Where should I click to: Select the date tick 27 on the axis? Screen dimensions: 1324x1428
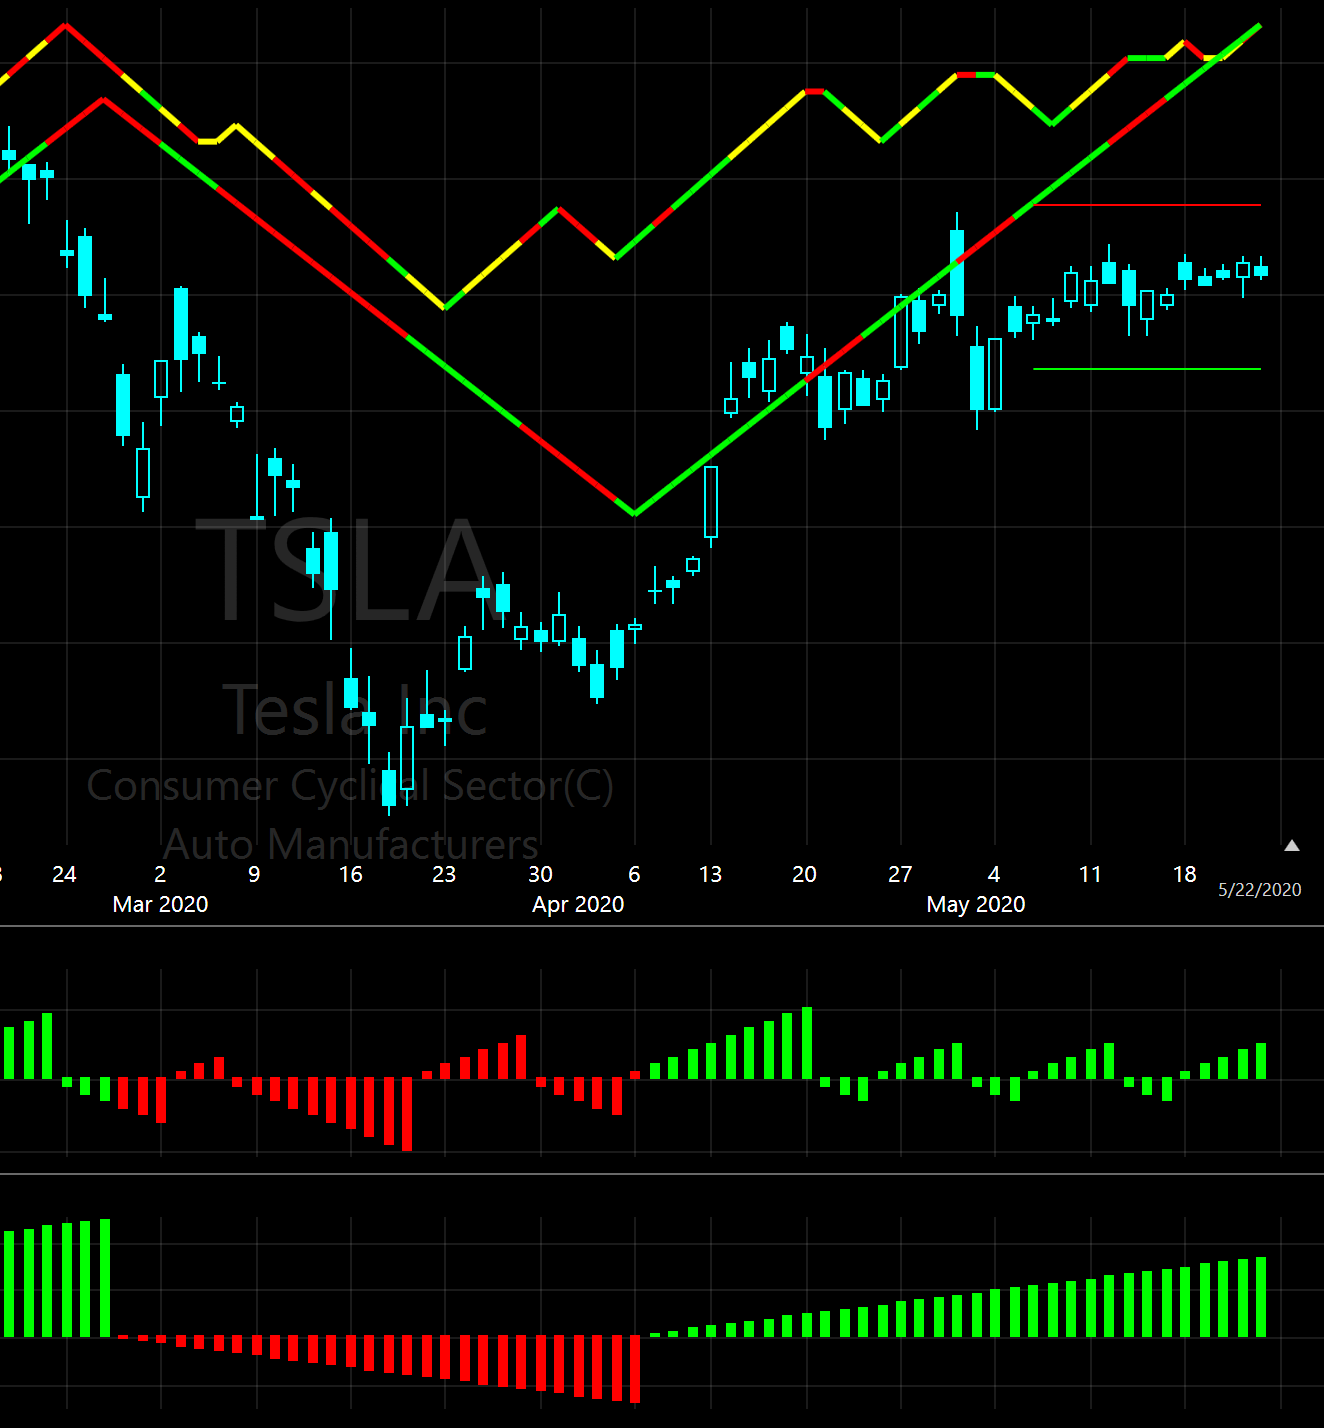[900, 874]
